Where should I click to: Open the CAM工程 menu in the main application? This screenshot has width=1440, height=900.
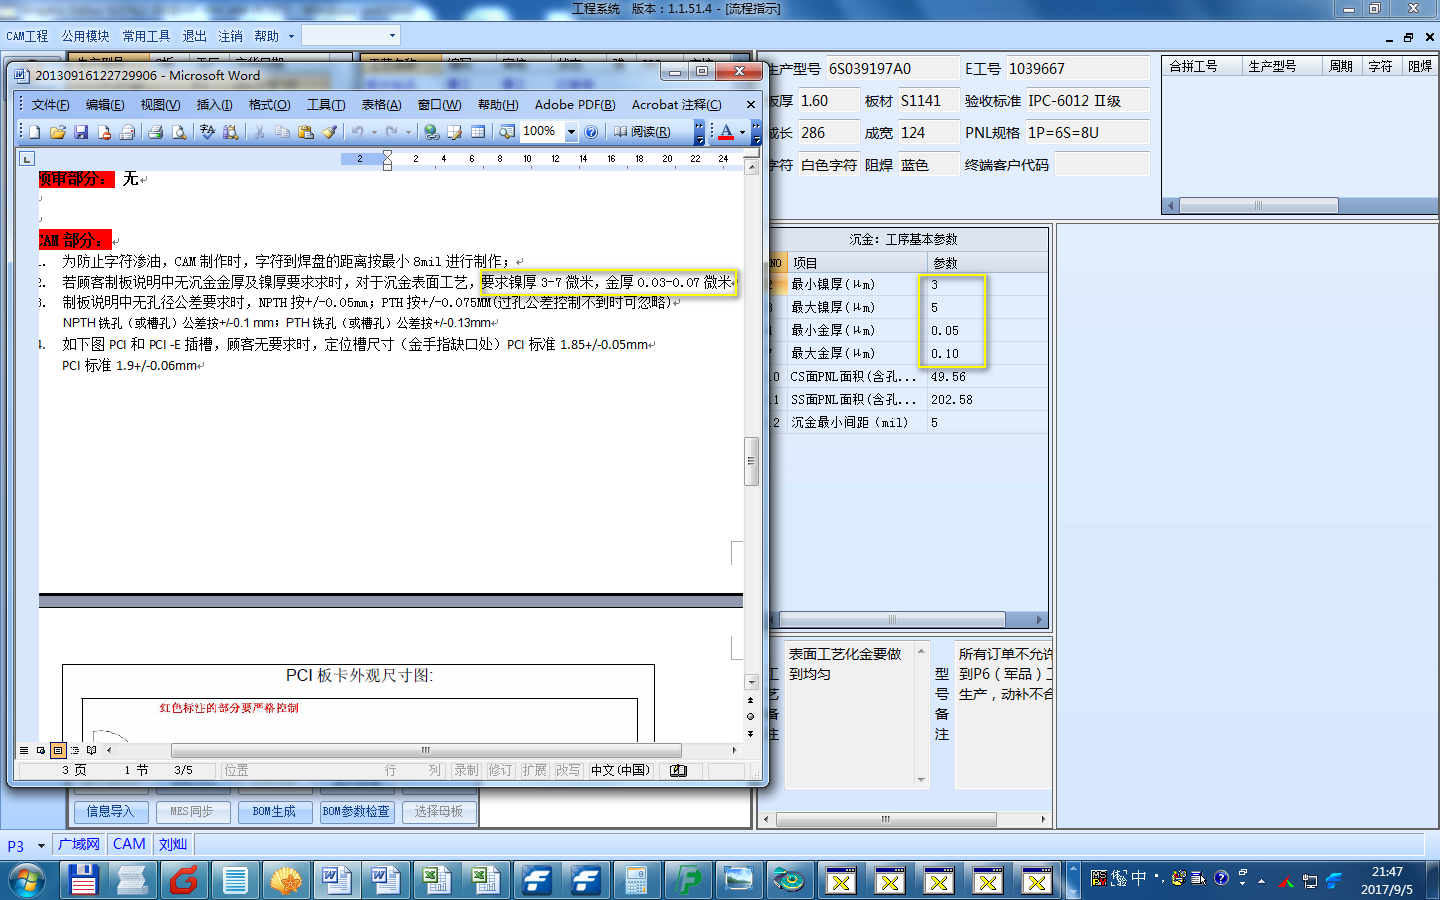(27, 36)
